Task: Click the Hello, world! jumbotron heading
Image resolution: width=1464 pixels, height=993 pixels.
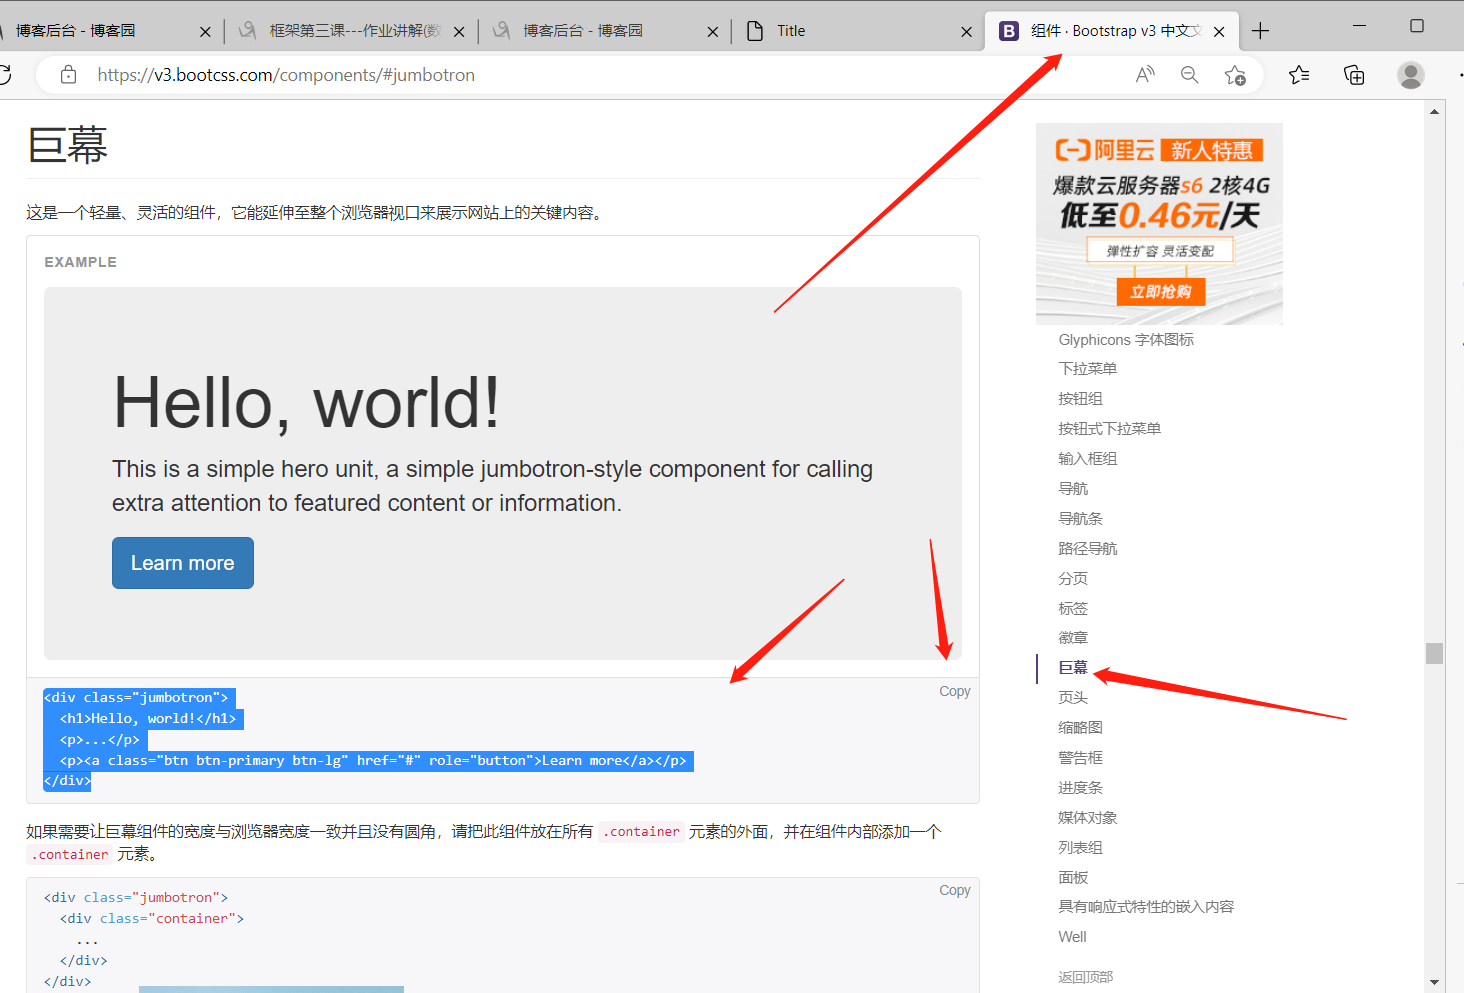Action: click(306, 403)
